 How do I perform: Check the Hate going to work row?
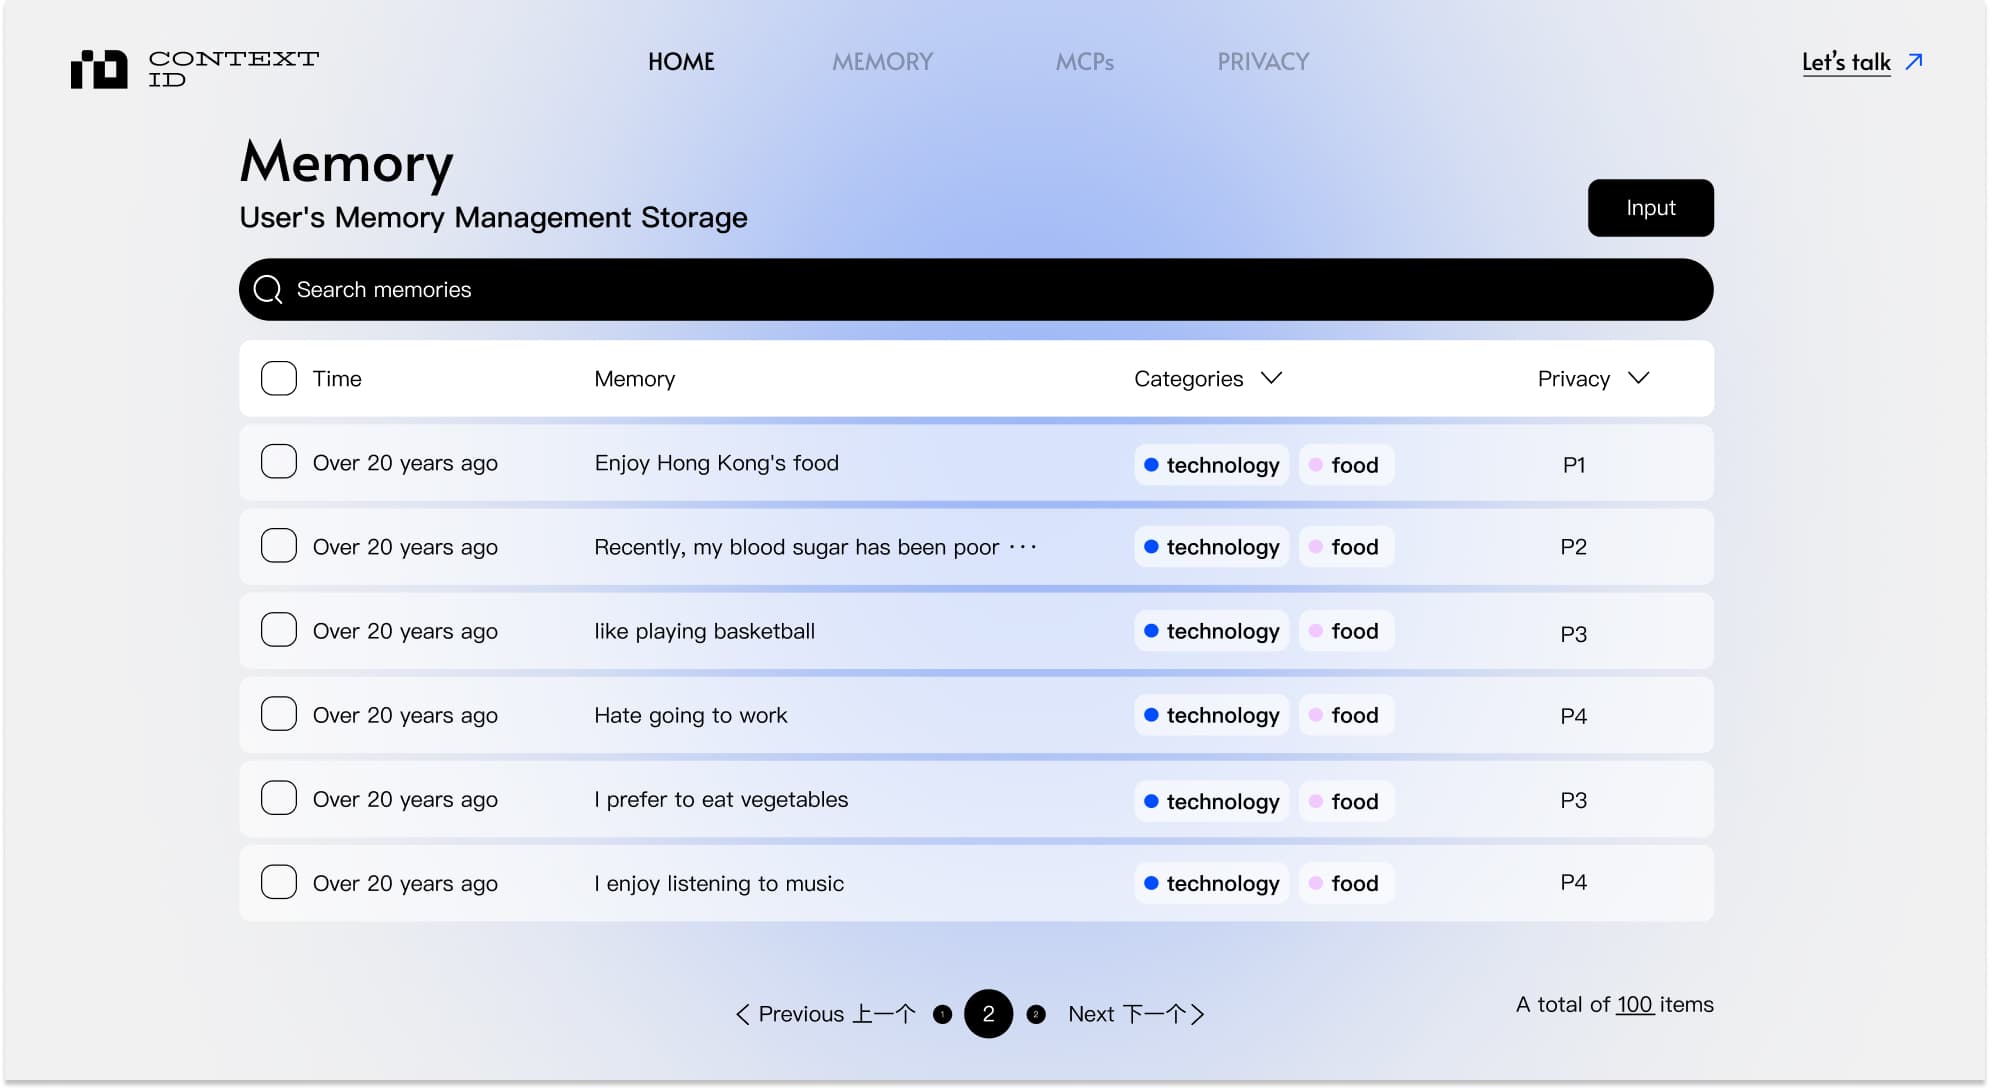279,714
